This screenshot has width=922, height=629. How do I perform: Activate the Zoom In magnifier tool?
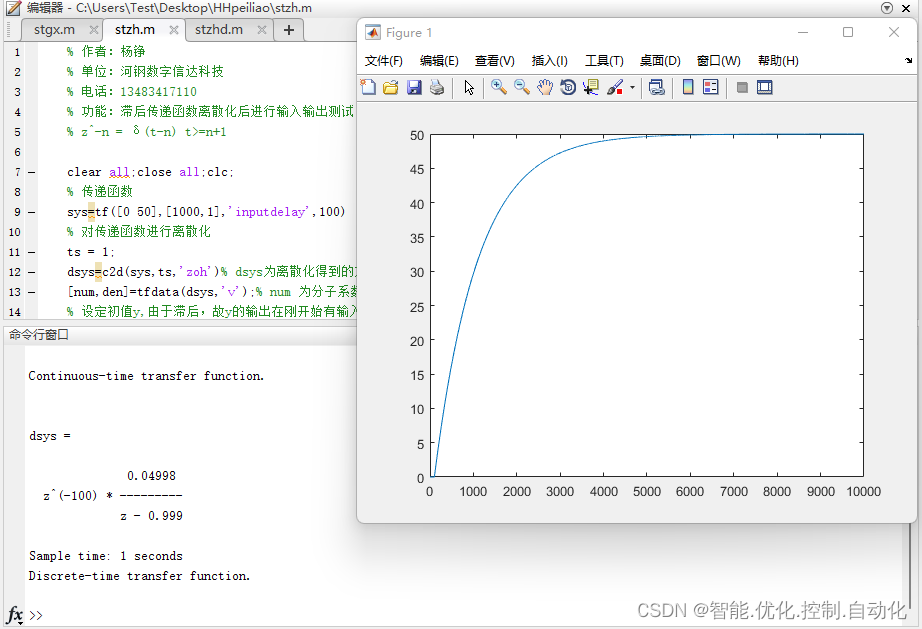499,88
